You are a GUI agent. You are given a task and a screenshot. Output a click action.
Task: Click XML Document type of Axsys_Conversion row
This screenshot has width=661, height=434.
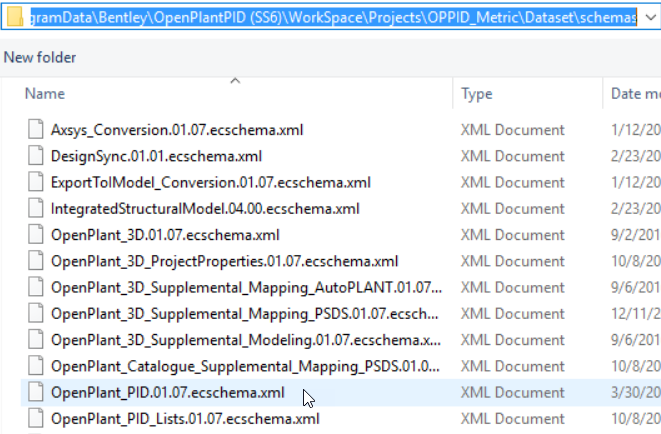[512, 130]
